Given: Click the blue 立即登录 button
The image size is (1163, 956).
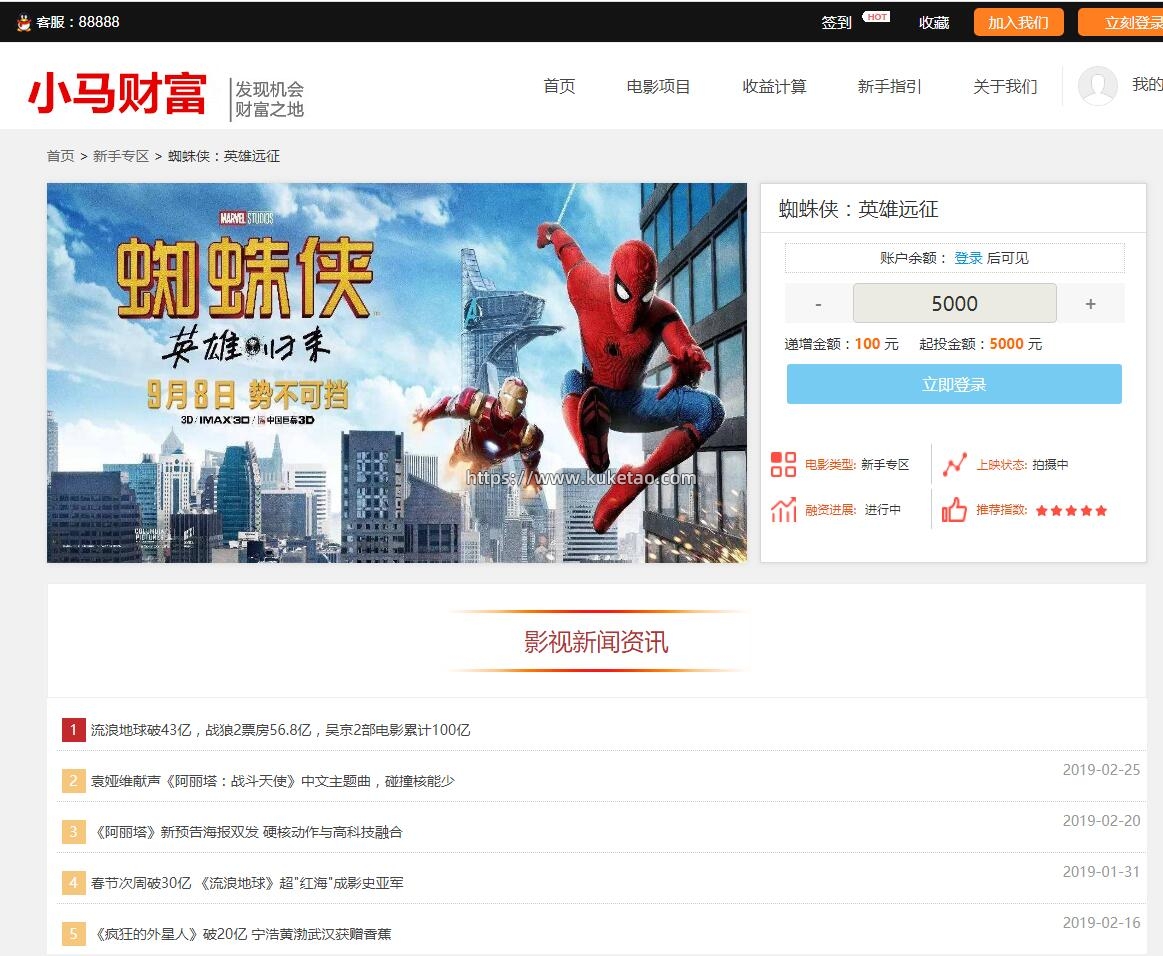Looking at the screenshot, I should click(954, 384).
